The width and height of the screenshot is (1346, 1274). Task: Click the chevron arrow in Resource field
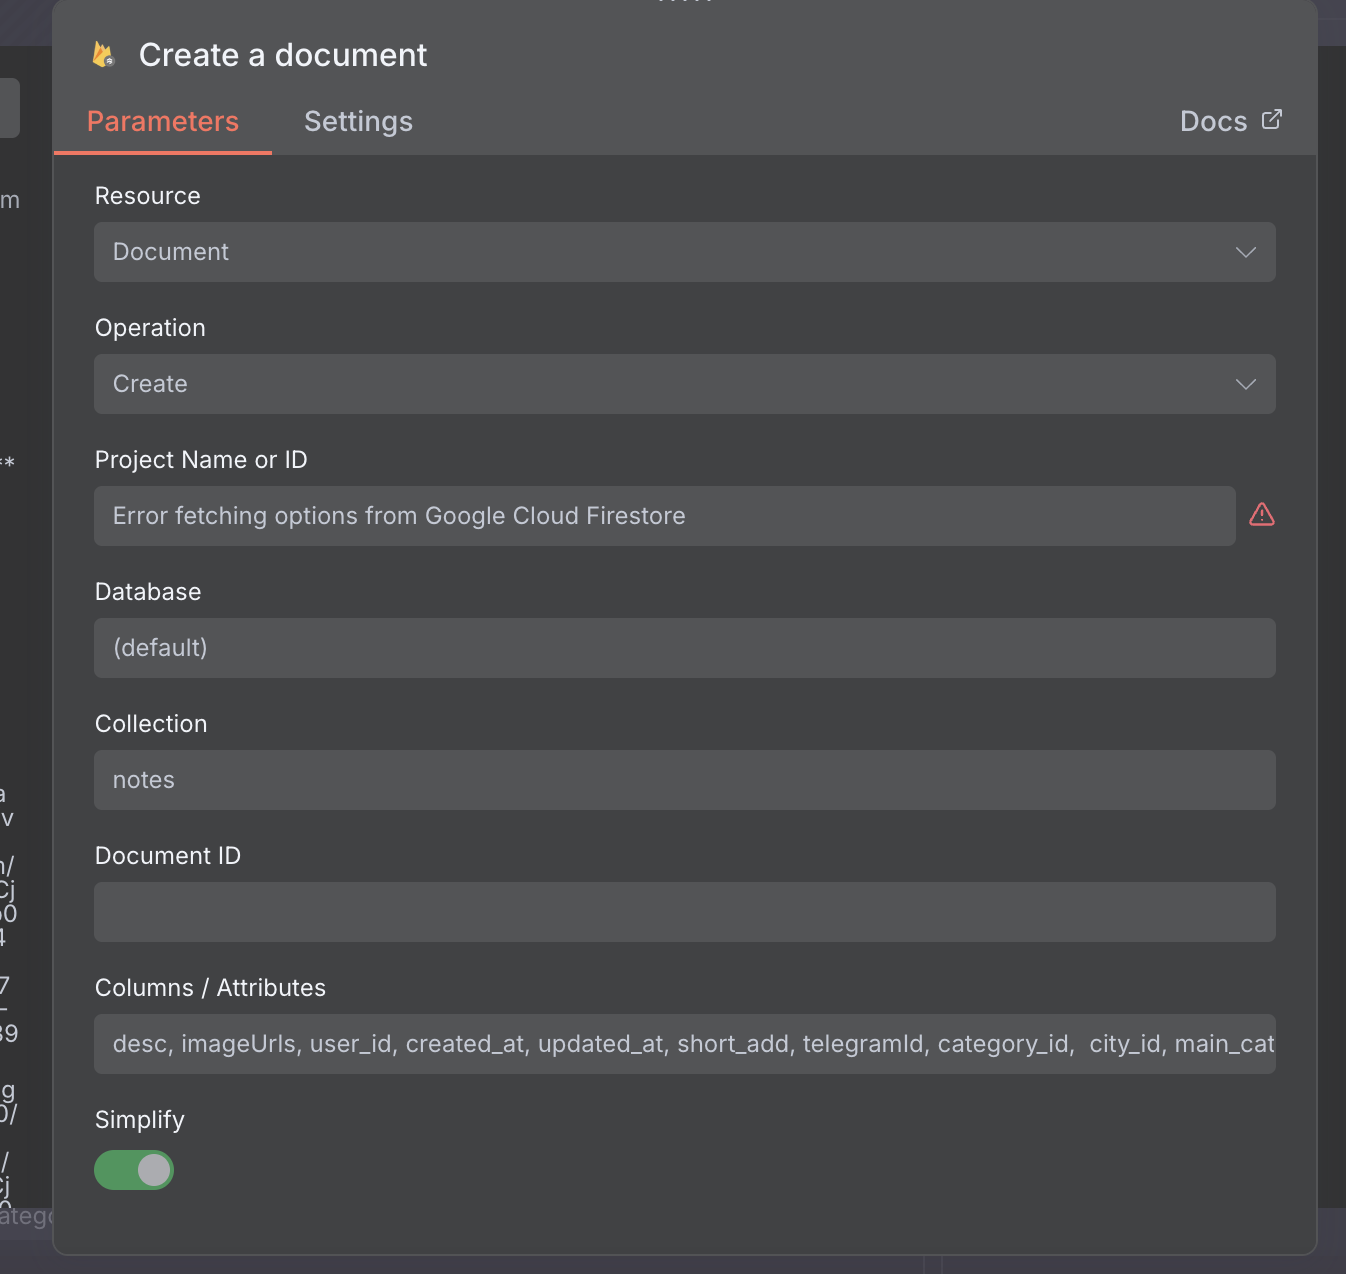click(x=1246, y=252)
